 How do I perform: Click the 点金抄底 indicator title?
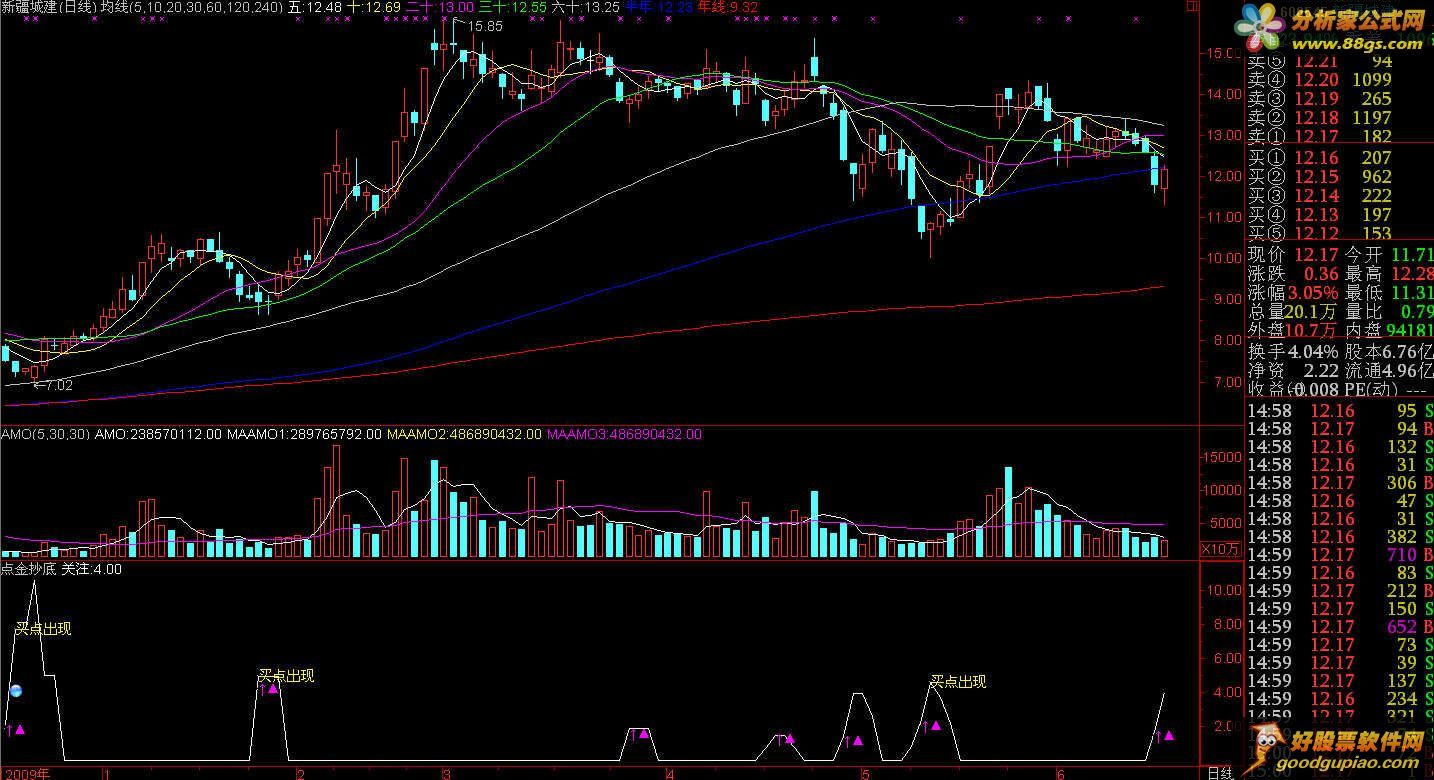[x=29, y=569]
